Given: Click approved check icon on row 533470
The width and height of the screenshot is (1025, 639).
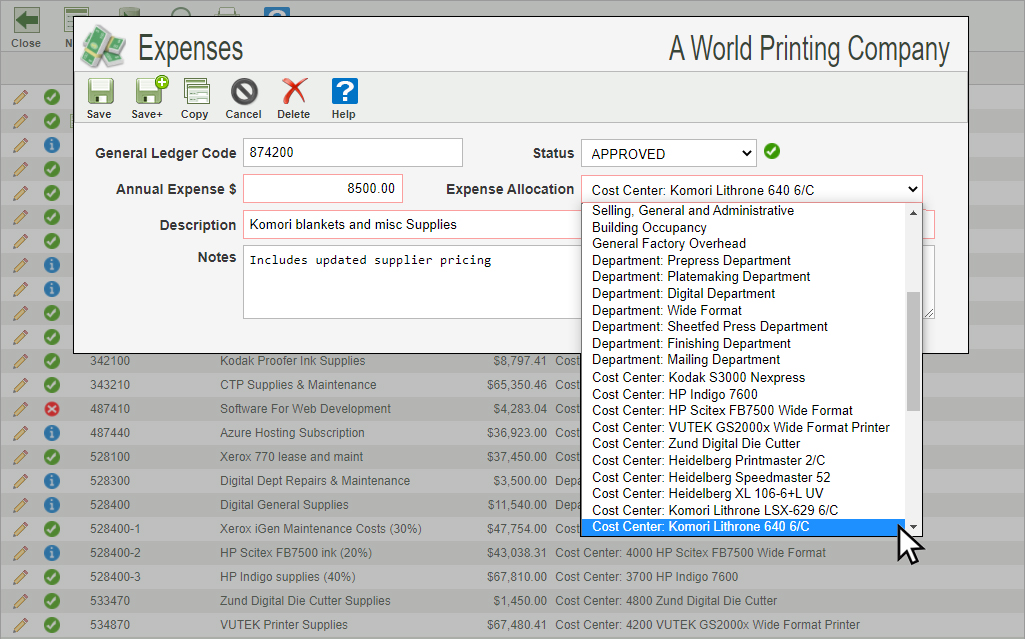Looking at the screenshot, I should click(52, 600).
